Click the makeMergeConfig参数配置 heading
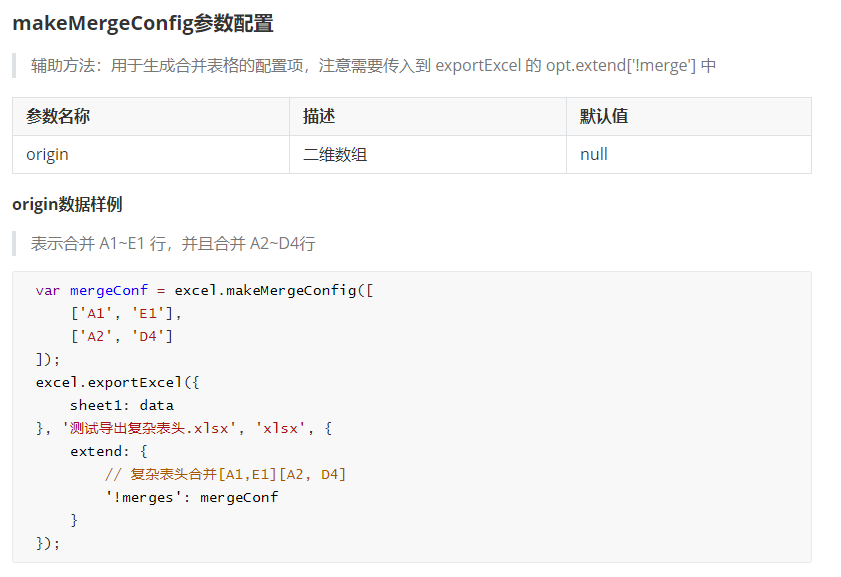The image size is (841, 577). (x=143, y=24)
